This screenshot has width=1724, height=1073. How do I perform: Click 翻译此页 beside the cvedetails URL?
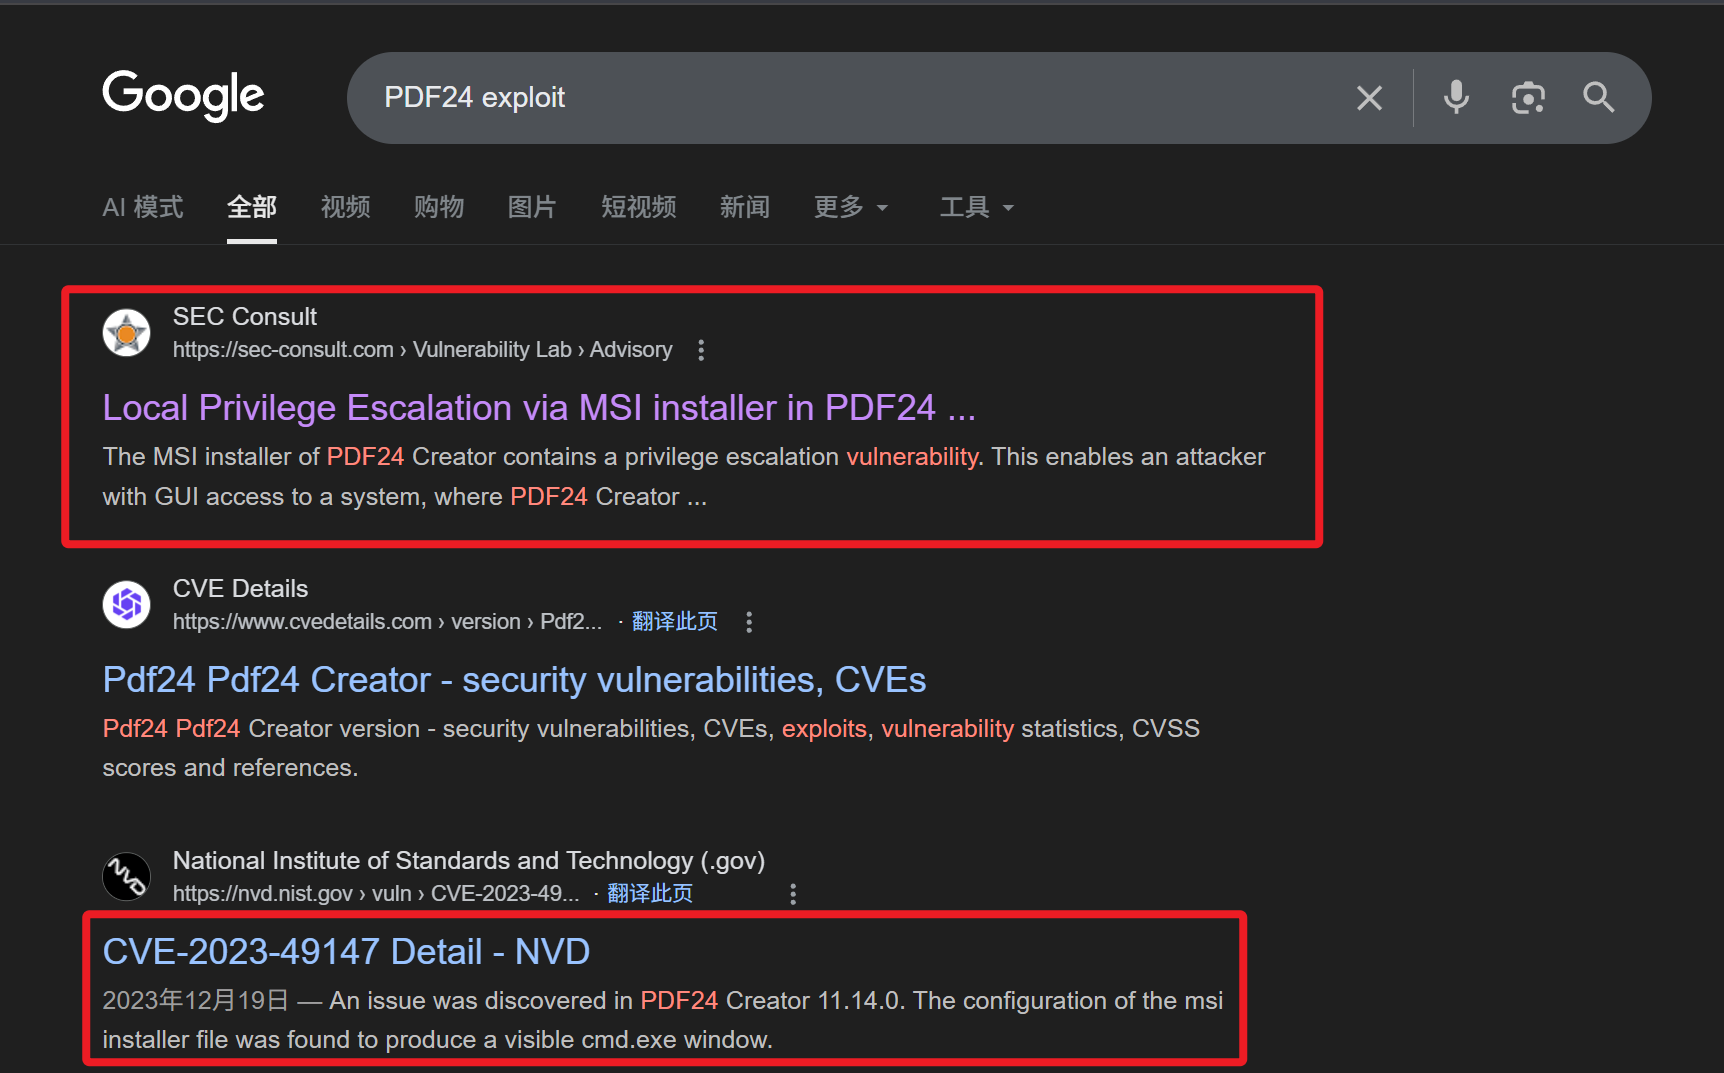(675, 622)
